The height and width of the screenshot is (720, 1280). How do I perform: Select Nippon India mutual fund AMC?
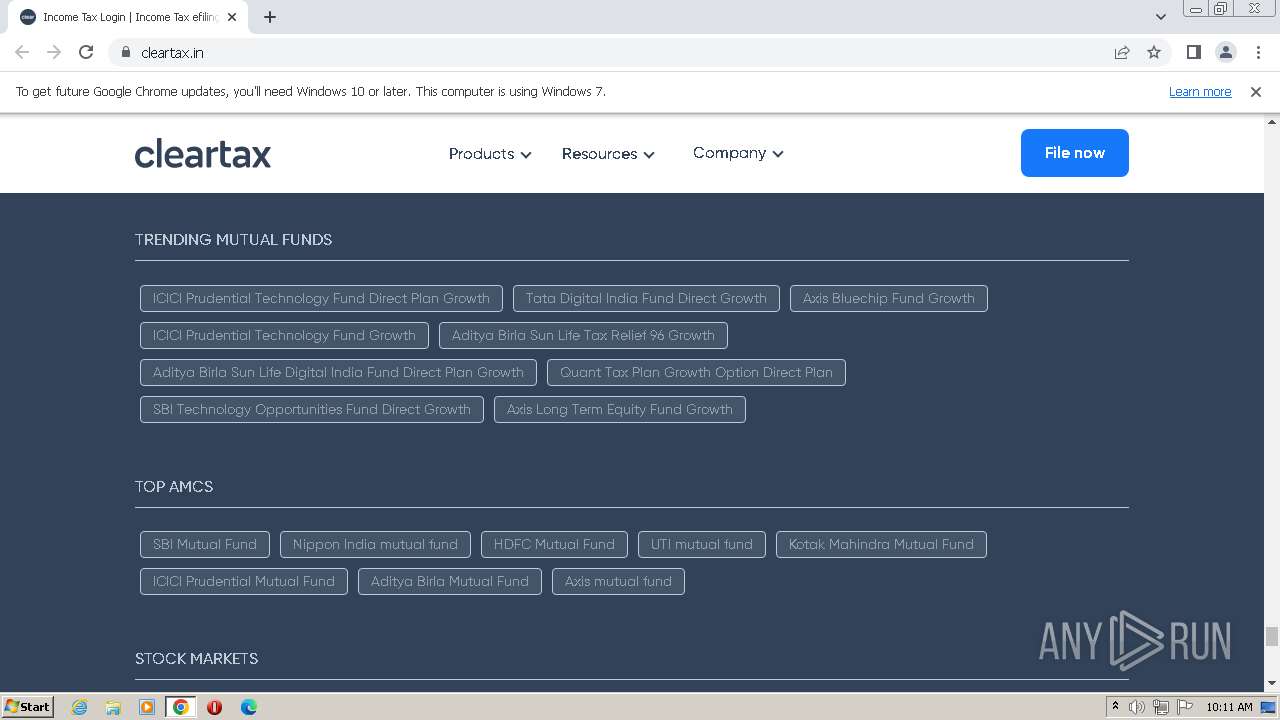point(375,544)
